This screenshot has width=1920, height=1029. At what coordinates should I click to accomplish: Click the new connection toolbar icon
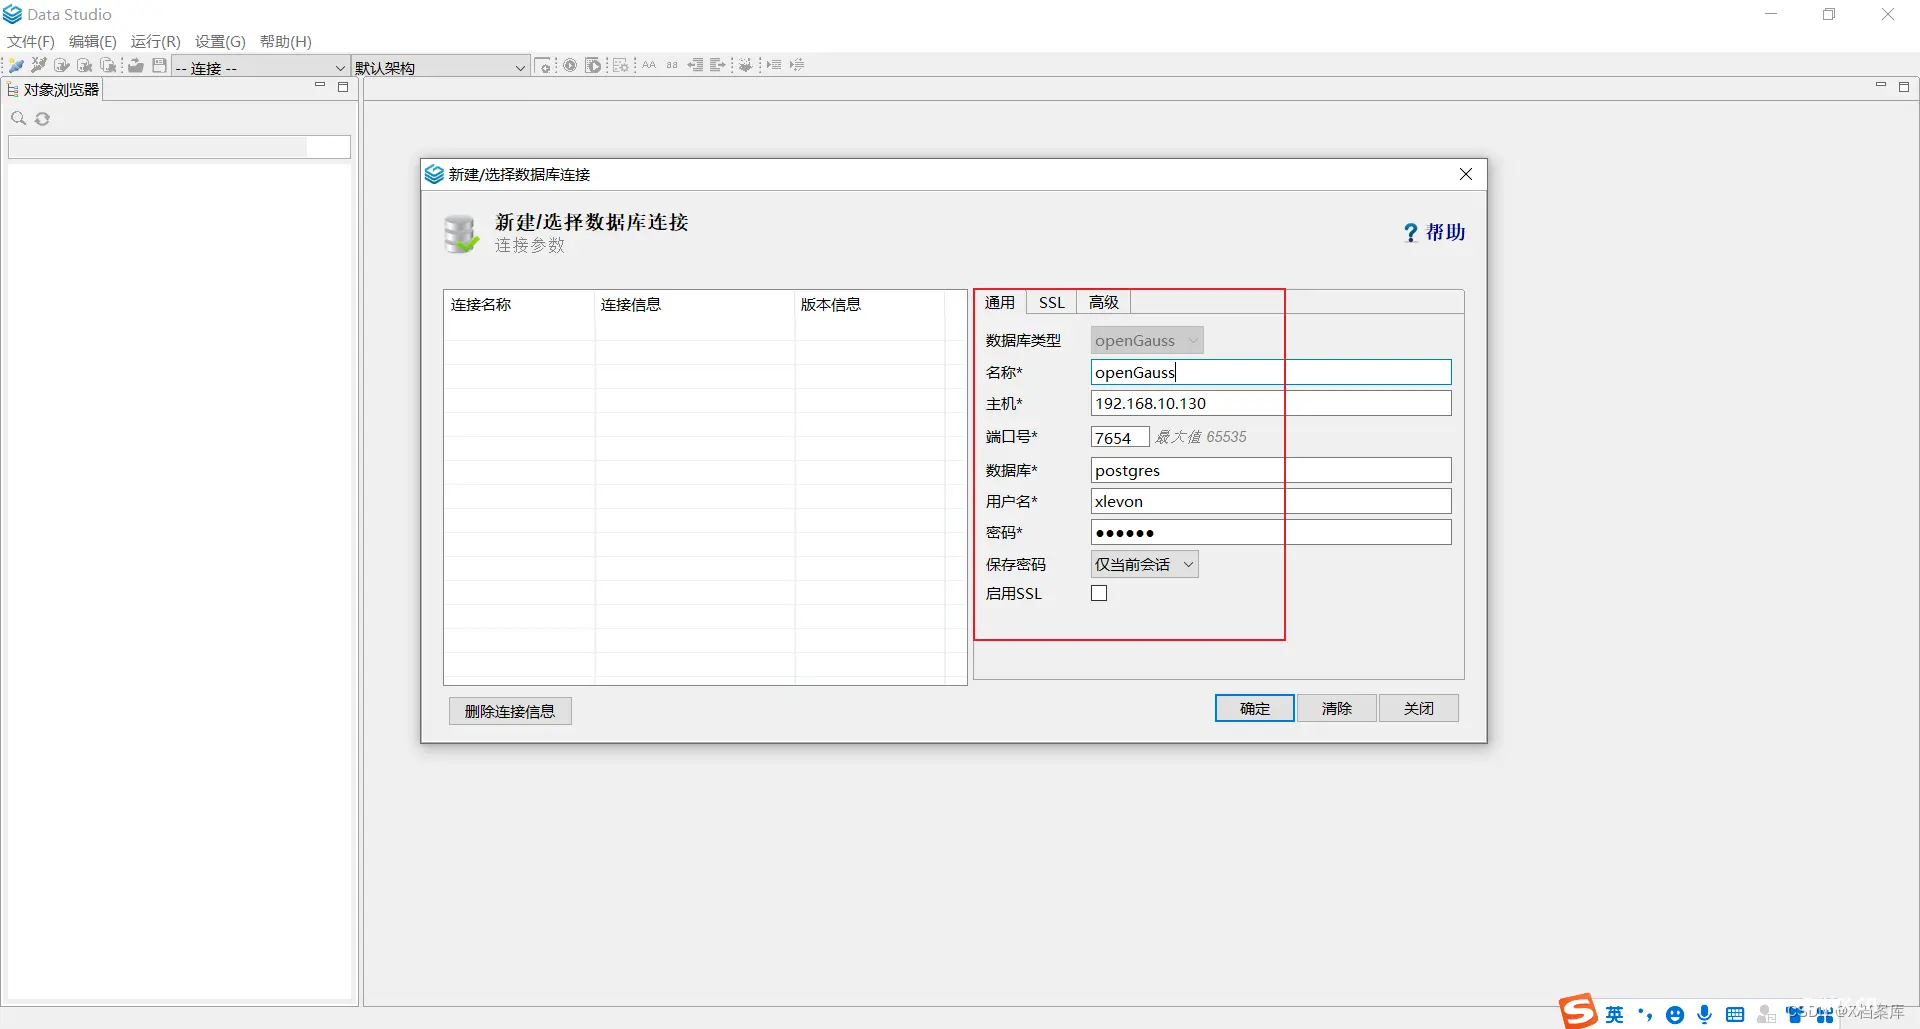[x=16, y=66]
